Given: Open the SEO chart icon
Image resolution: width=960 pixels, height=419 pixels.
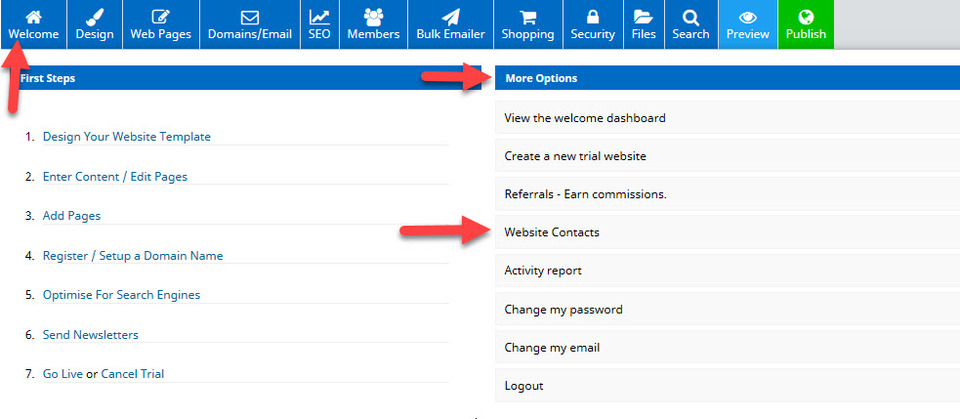Looking at the screenshot, I should coord(319,17).
